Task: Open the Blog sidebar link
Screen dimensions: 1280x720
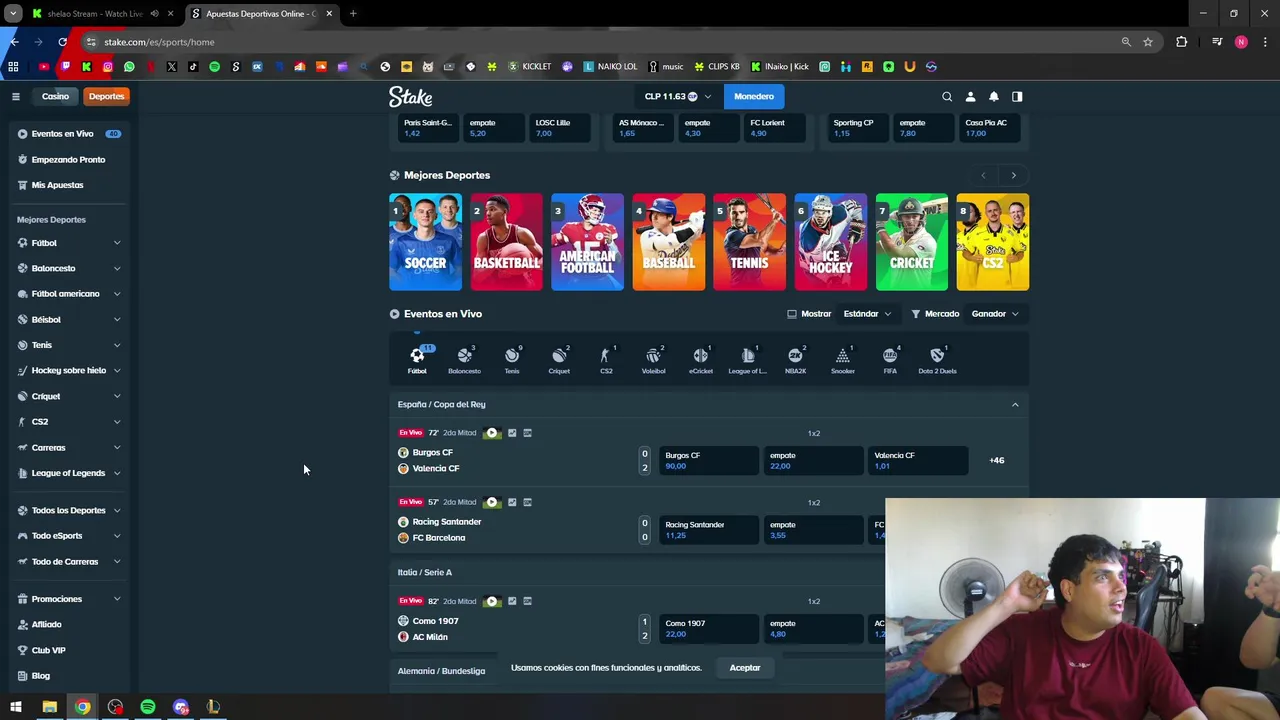Action: [x=68, y=676]
